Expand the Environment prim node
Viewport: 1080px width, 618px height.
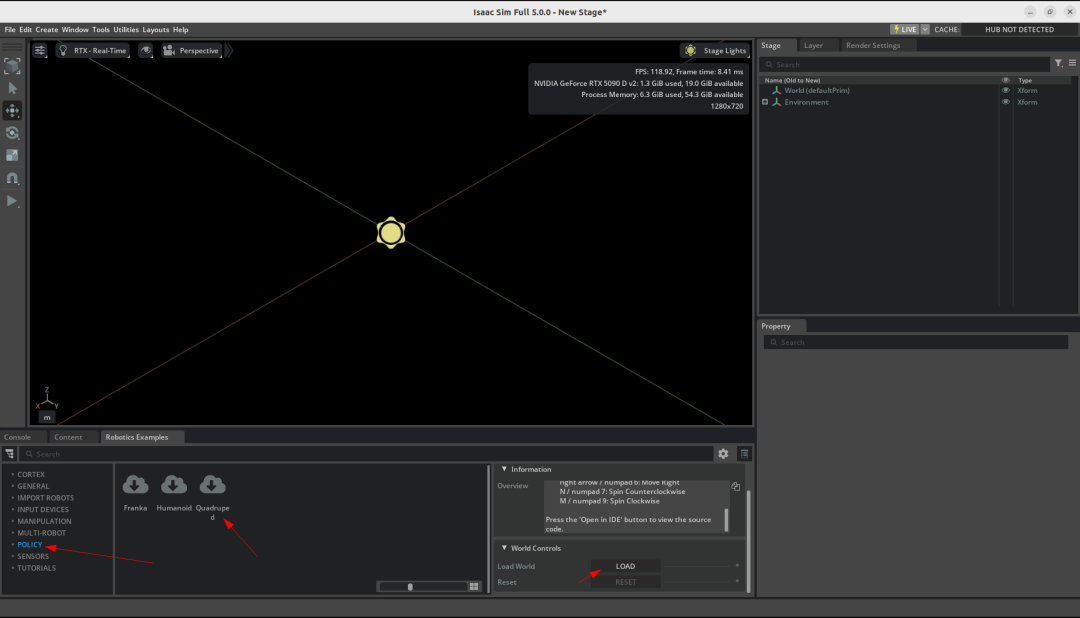[x=765, y=102]
